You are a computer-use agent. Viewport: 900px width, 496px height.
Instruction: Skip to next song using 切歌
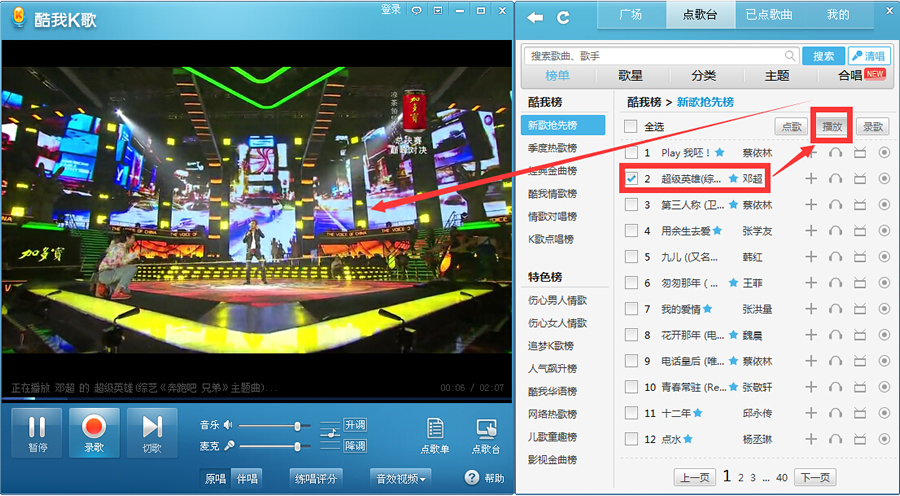[152, 433]
